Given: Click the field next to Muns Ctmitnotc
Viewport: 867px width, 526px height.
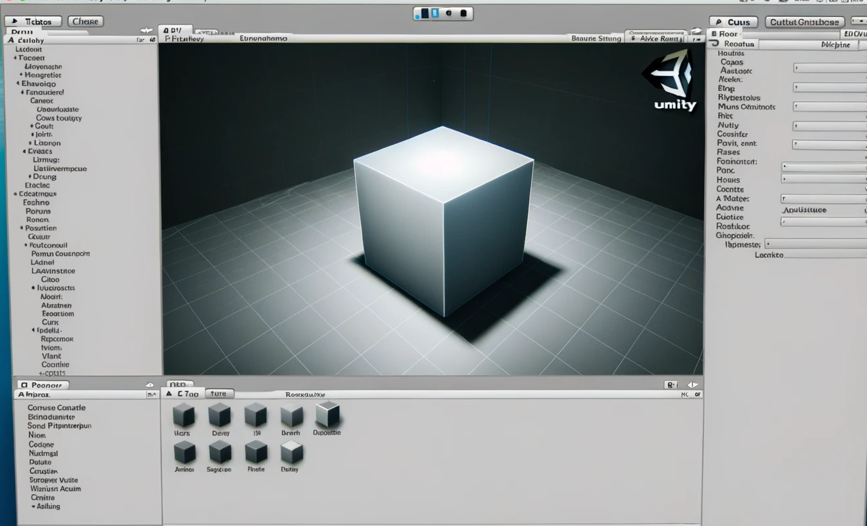Looking at the screenshot, I should (829, 106).
